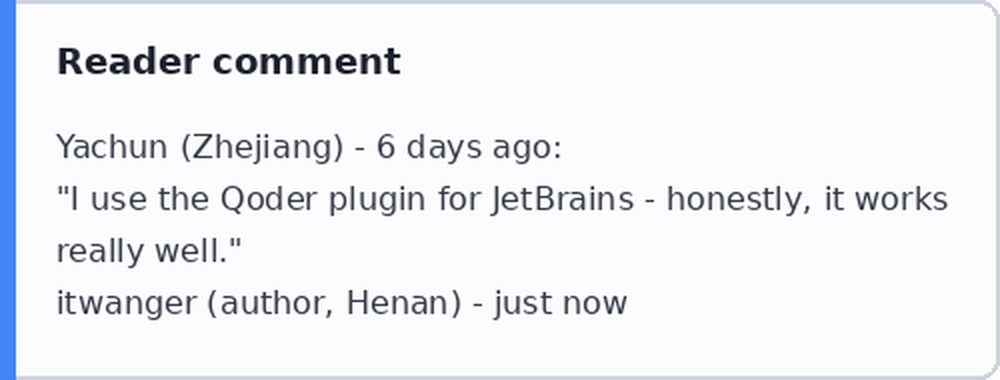Open the itwanger author name
Viewport: 1000px width, 380px height.
(126, 304)
